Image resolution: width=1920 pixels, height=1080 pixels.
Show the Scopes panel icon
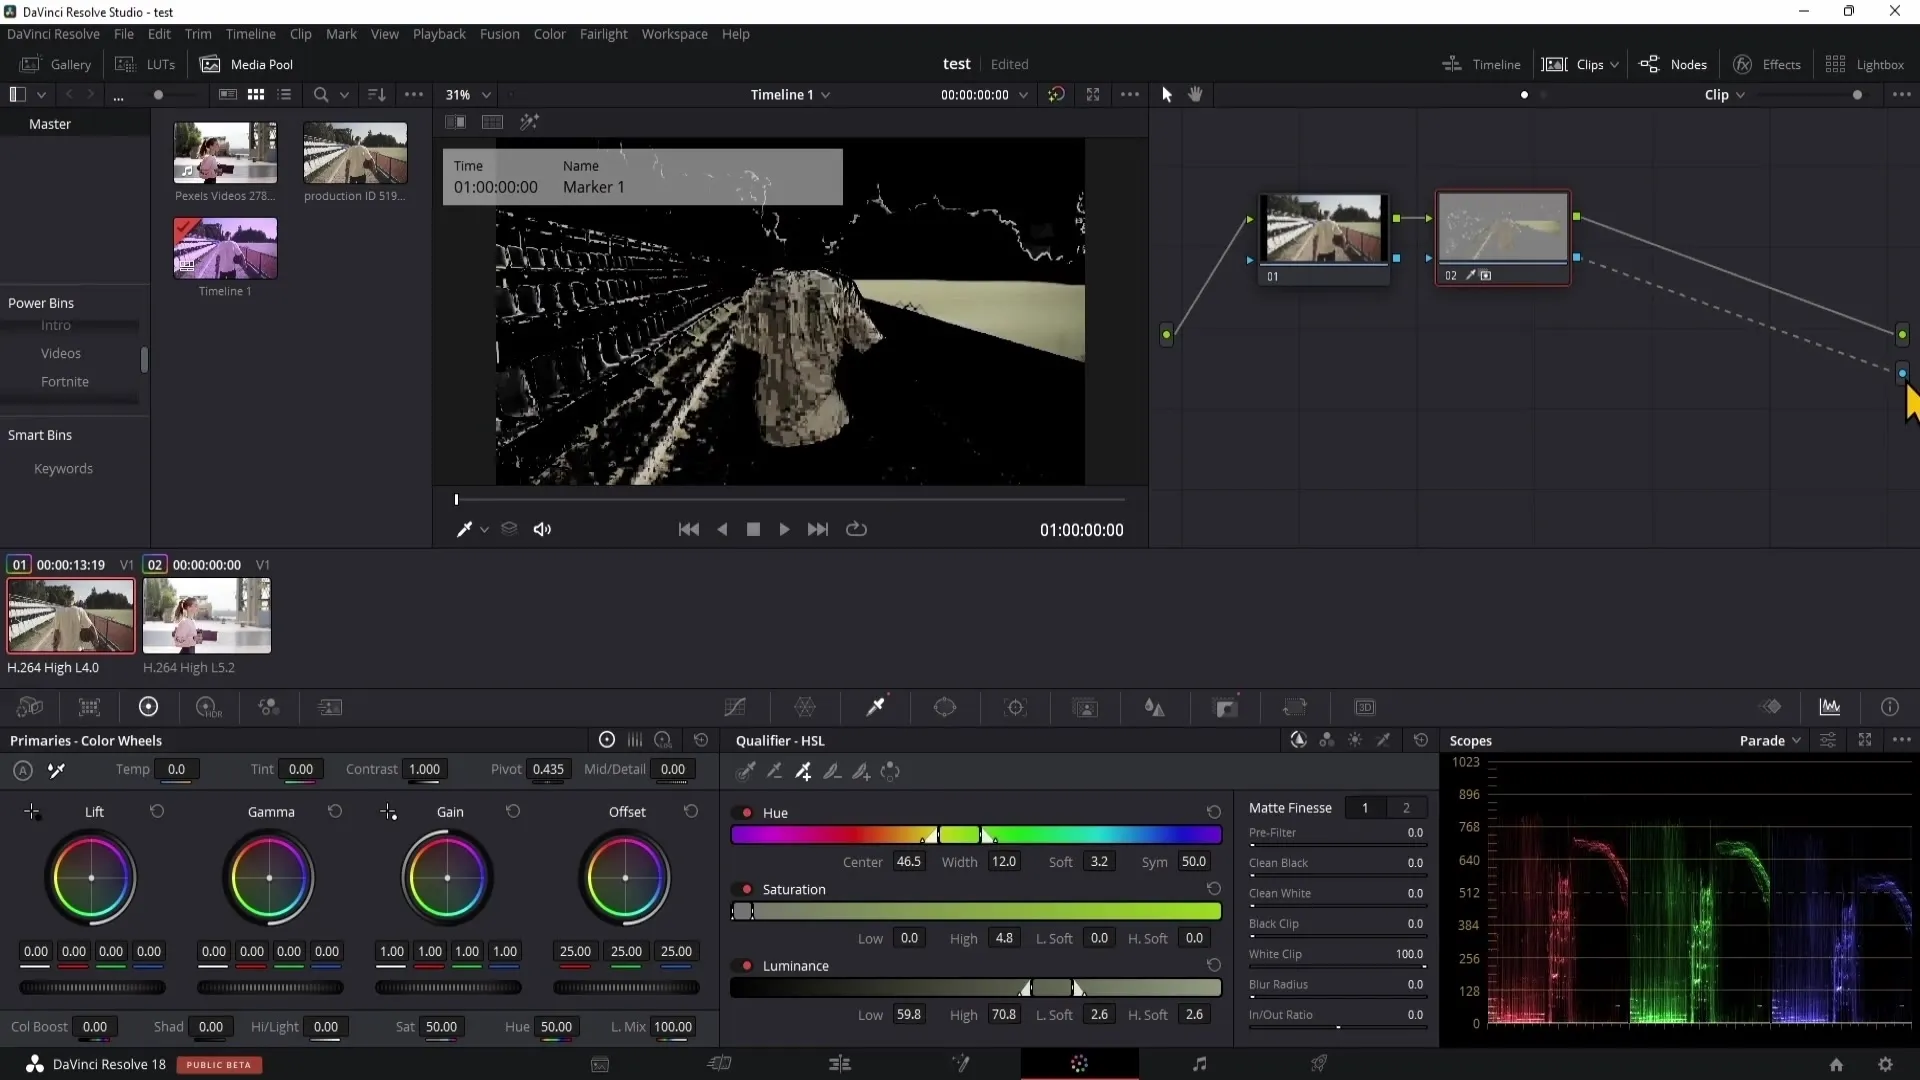pos(1830,707)
